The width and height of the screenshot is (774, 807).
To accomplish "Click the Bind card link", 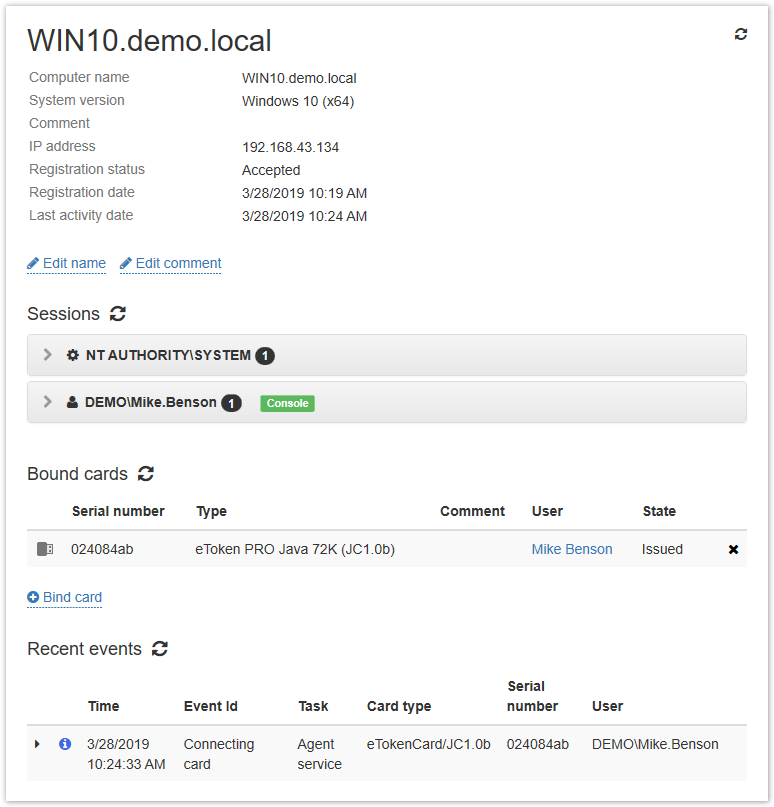I will (65, 597).
